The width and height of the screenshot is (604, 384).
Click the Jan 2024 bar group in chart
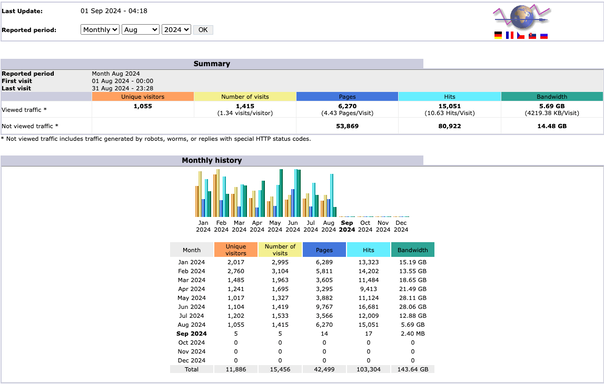[x=203, y=194]
